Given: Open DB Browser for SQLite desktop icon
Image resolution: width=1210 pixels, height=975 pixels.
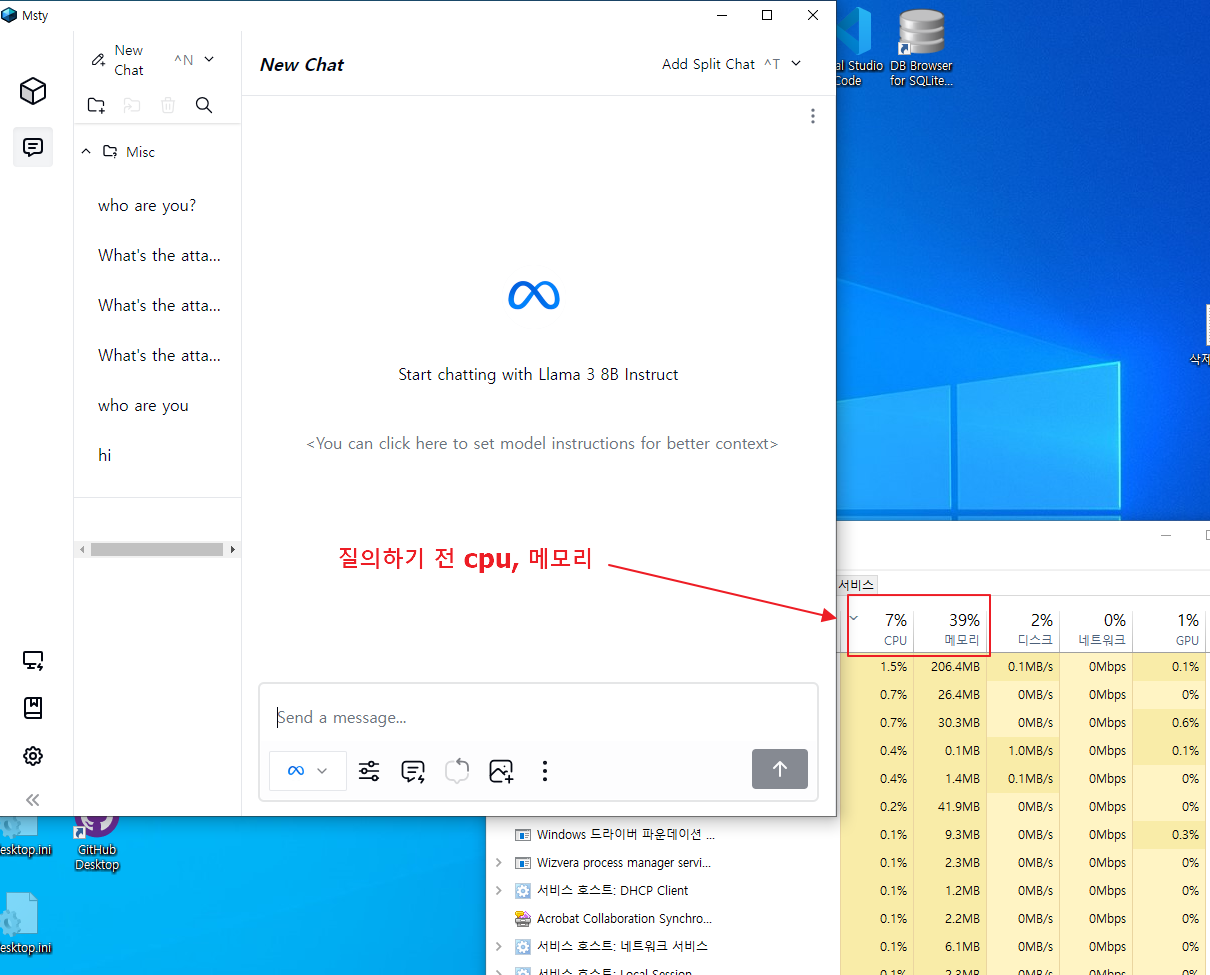Looking at the screenshot, I should 921,47.
